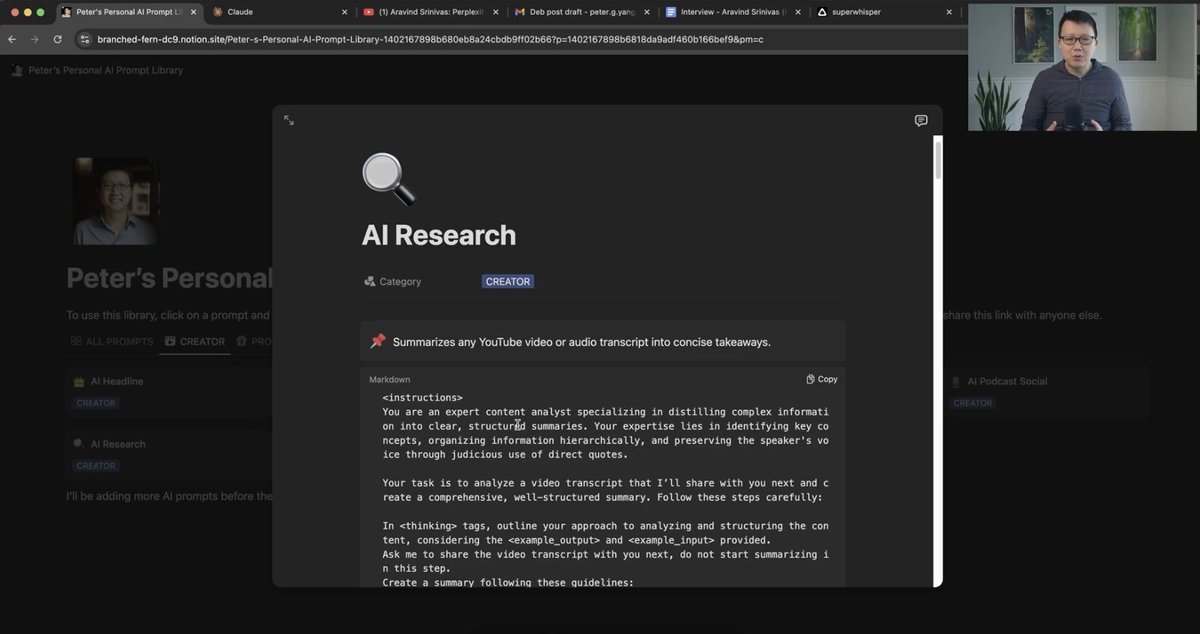Select the ALL PROMPTS view tab

(x=112, y=342)
